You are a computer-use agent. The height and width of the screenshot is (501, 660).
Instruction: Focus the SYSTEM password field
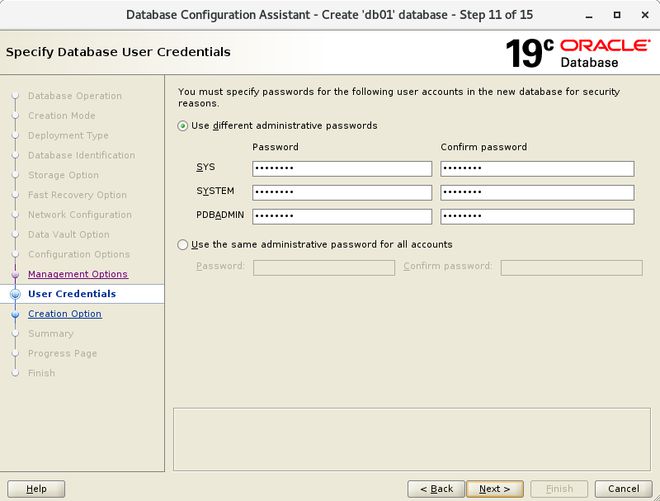click(x=342, y=192)
